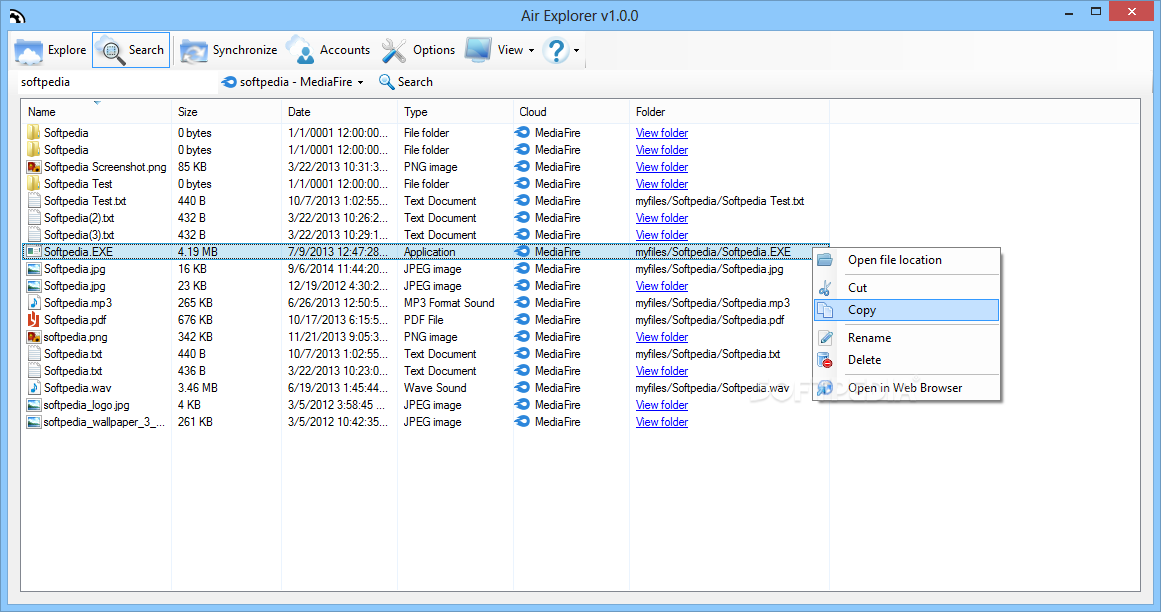This screenshot has height=612, width=1161.
Task: Click the PDF icon of Softpedia.pdf
Action: coord(33,320)
